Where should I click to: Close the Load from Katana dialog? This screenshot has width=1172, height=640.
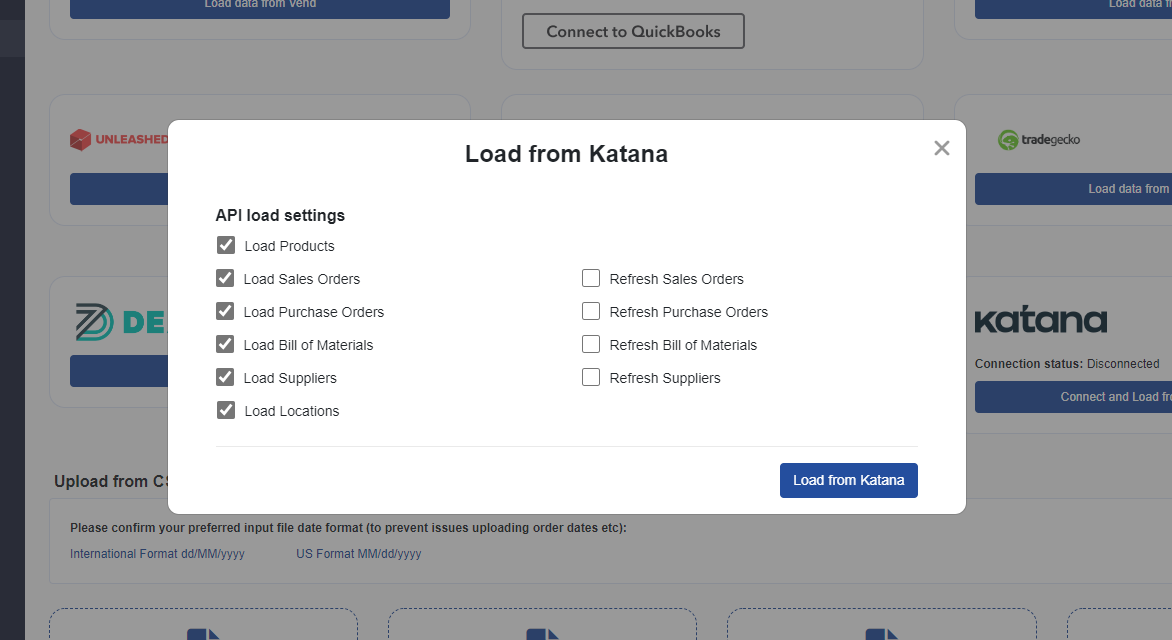coord(941,148)
